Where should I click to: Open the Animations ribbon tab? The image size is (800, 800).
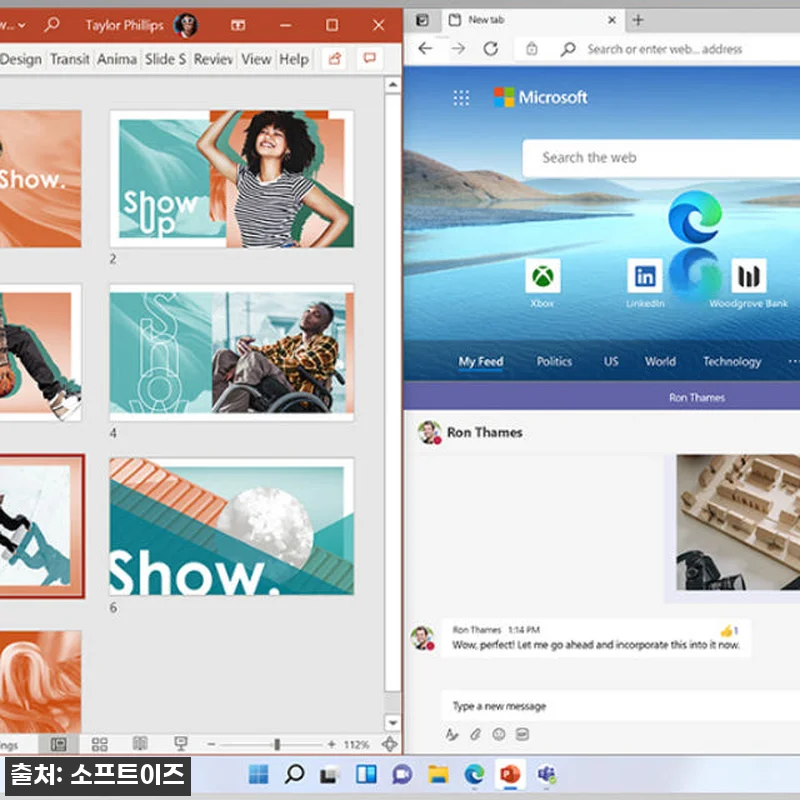[117, 59]
